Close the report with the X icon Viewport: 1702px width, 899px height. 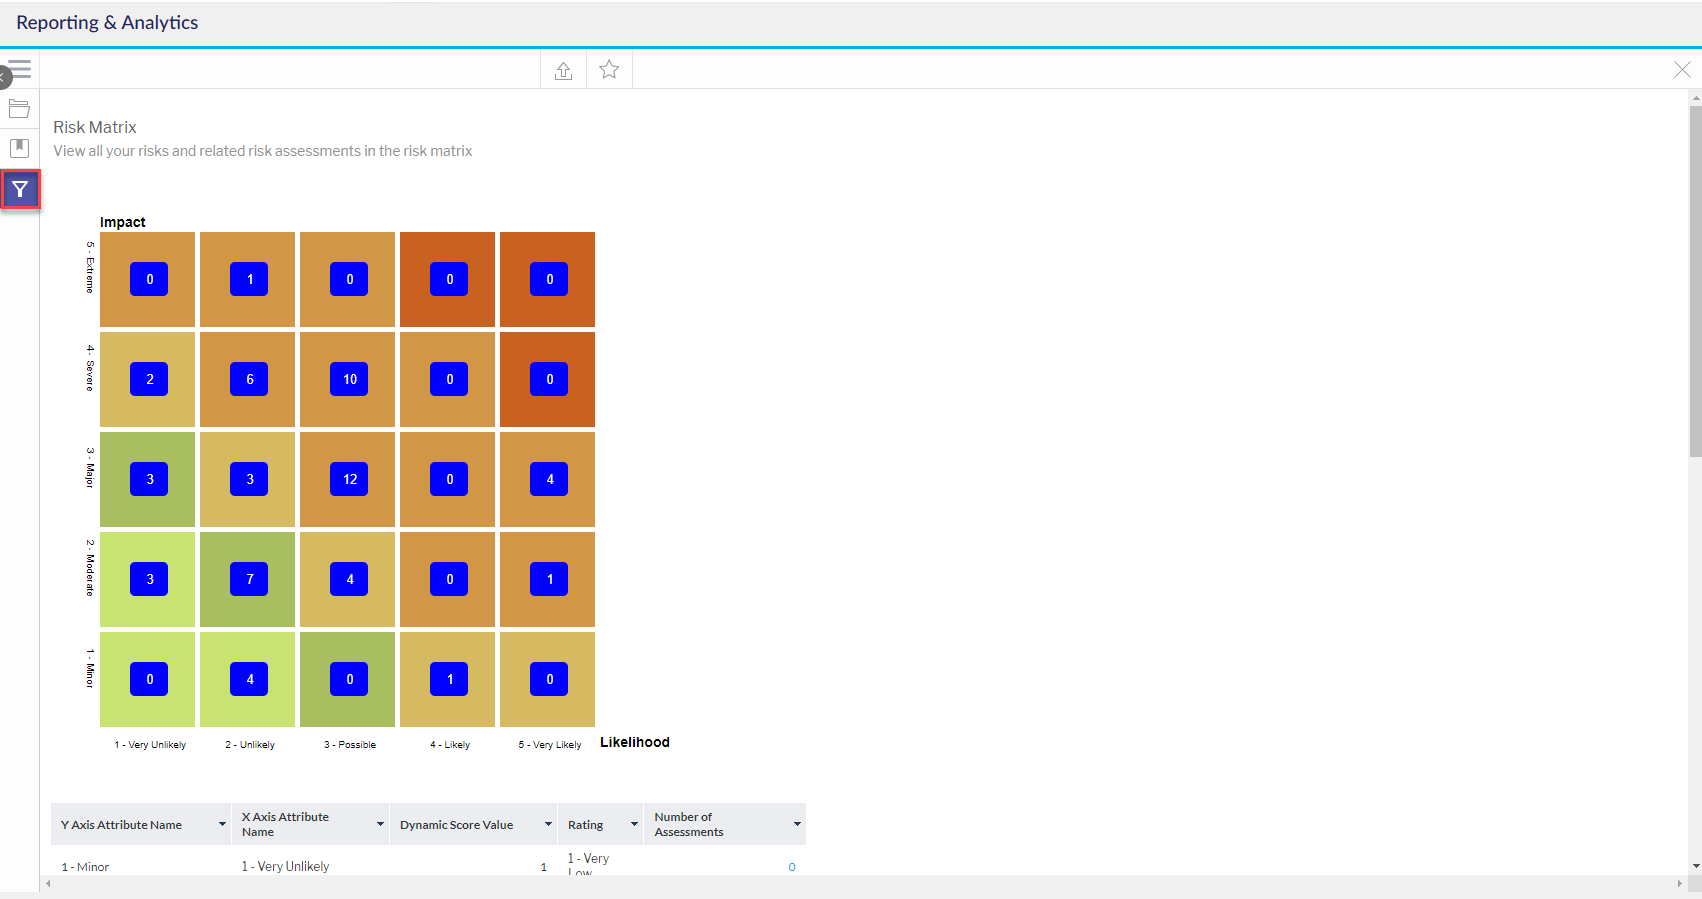pos(1682,70)
